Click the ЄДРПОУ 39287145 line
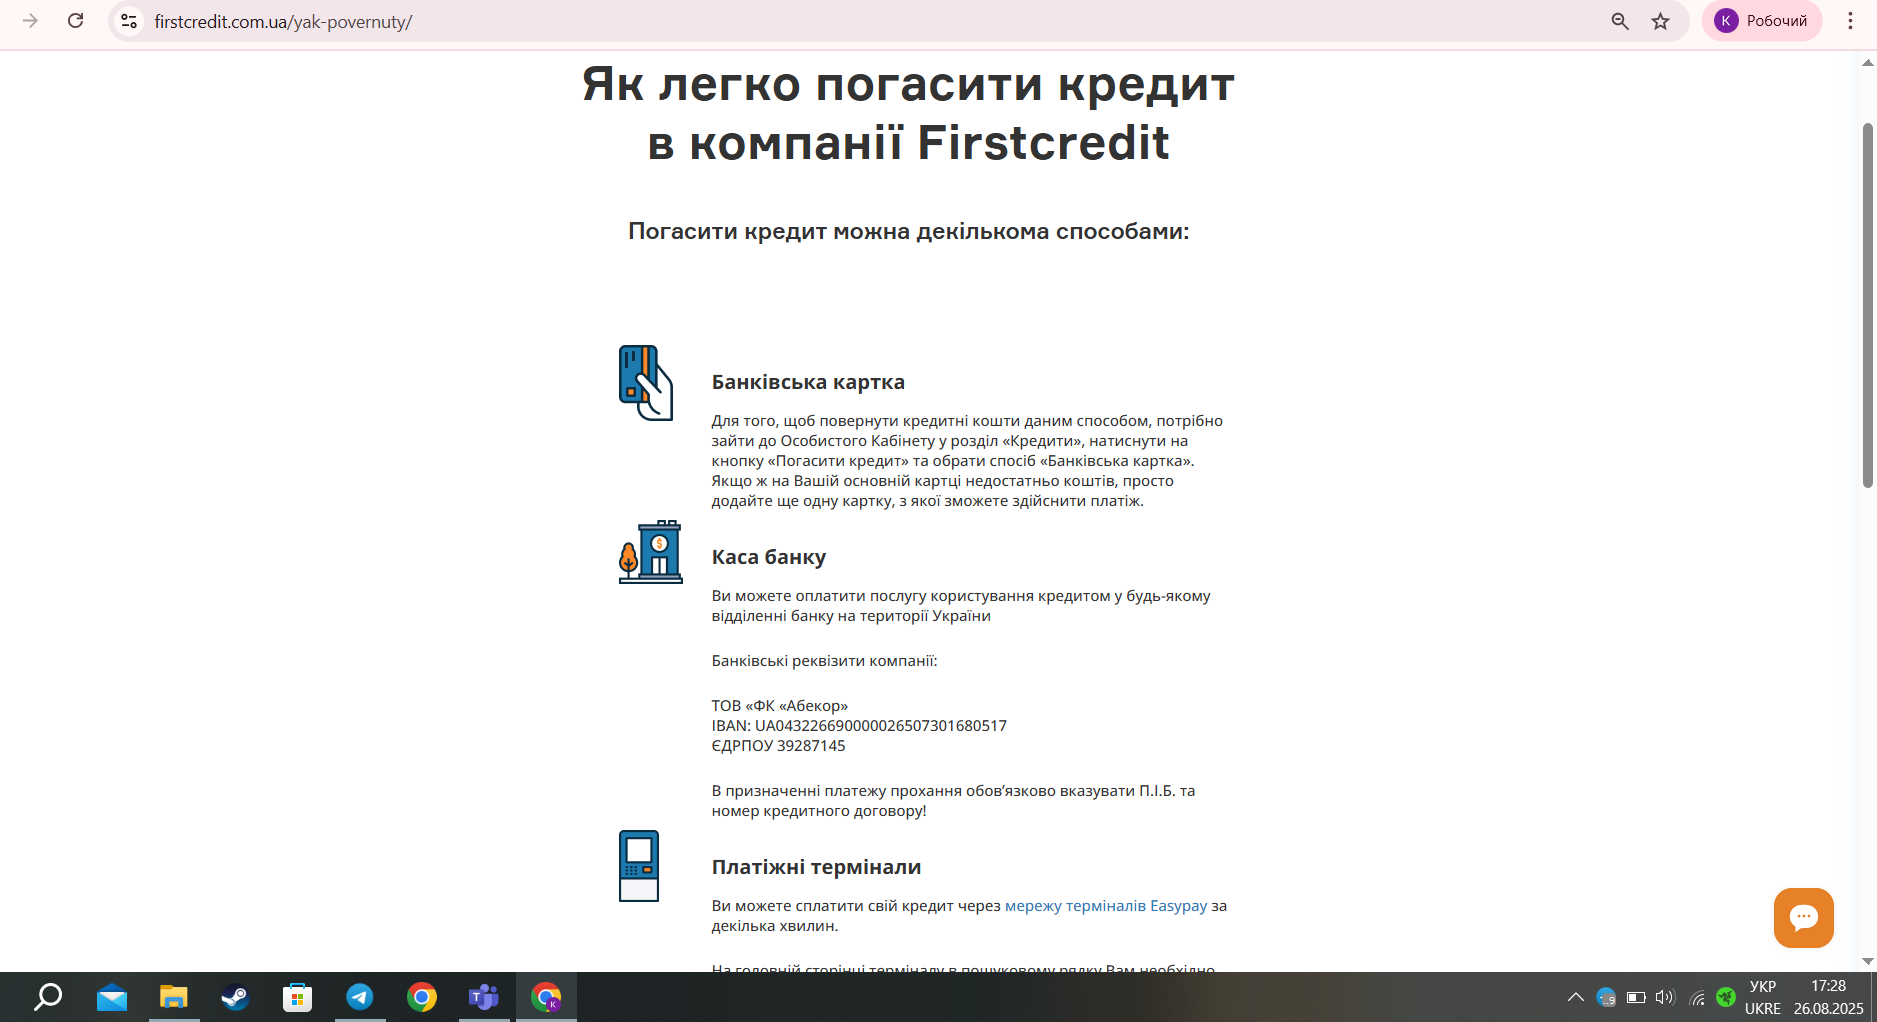The height and width of the screenshot is (1022, 1877). point(778,746)
